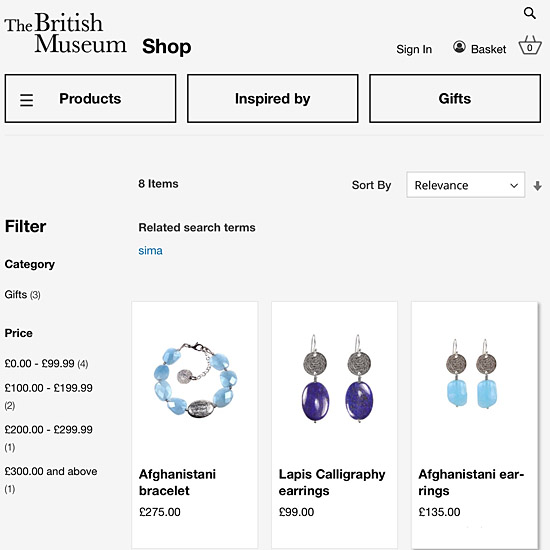Filter price £100.00 - £199.99
The height and width of the screenshot is (550, 550).
48,396
